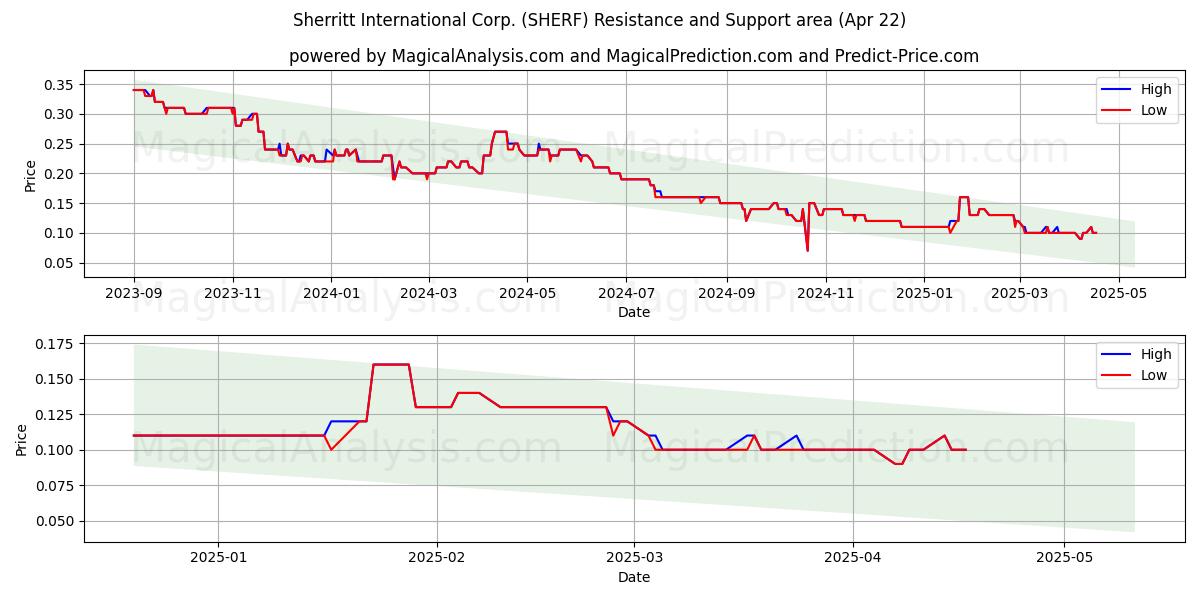Click the '0.05' price label on top chart
1200x600 pixels.
point(60,263)
